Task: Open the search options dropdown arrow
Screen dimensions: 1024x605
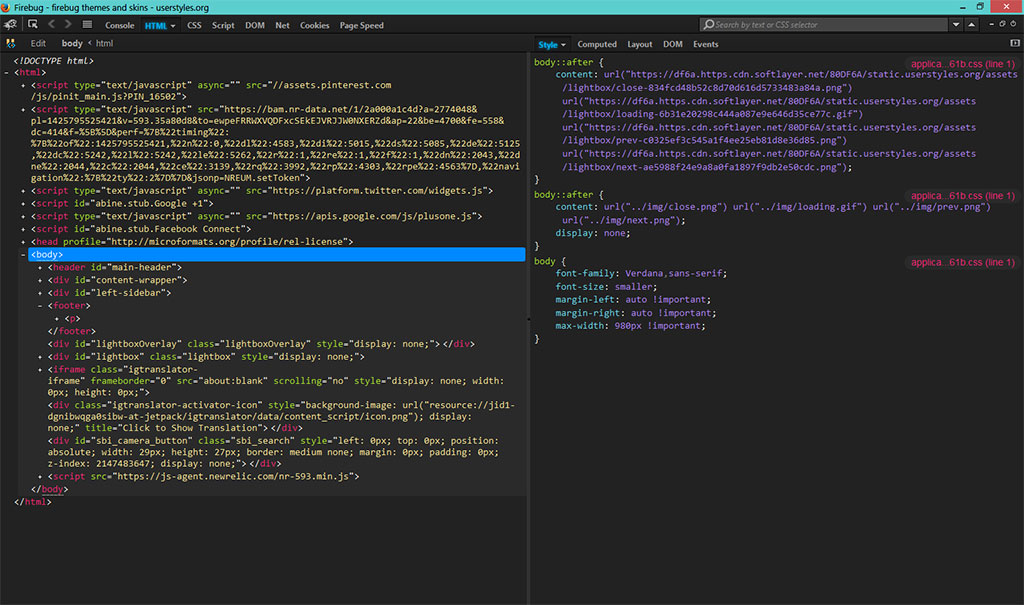Action: (x=956, y=25)
